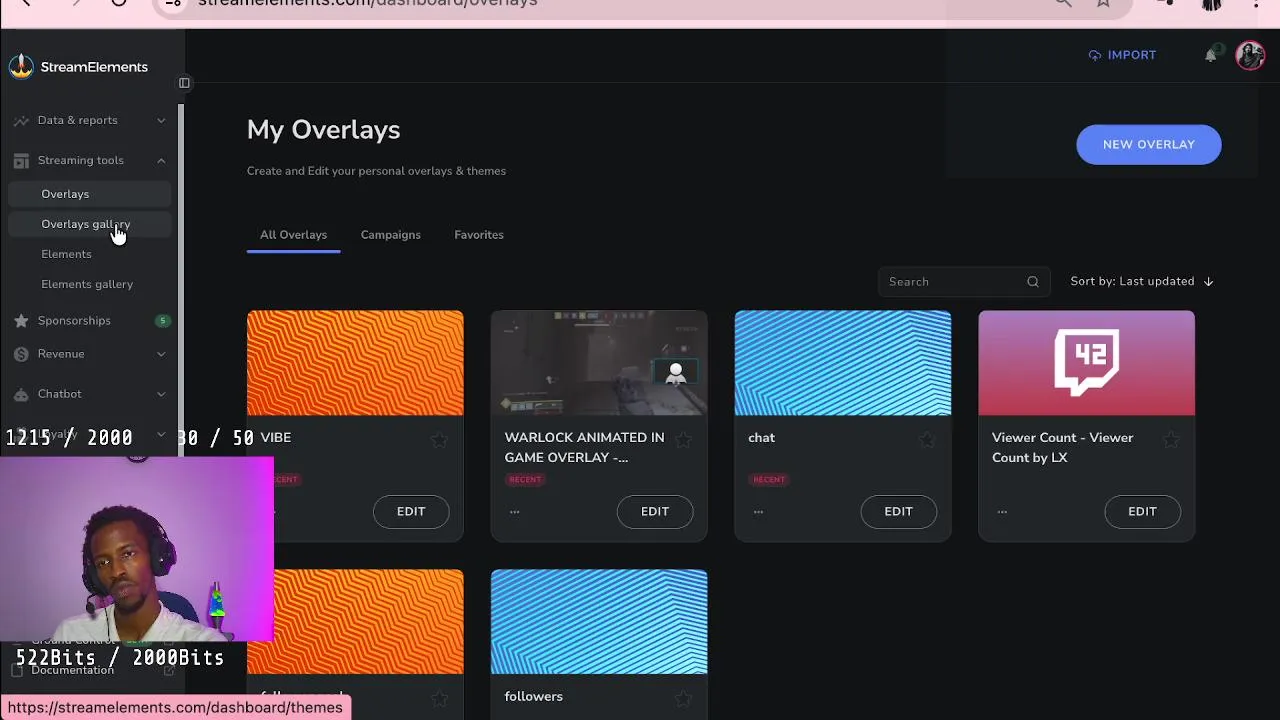Click the browser address bar URL

(x=368, y=3)
